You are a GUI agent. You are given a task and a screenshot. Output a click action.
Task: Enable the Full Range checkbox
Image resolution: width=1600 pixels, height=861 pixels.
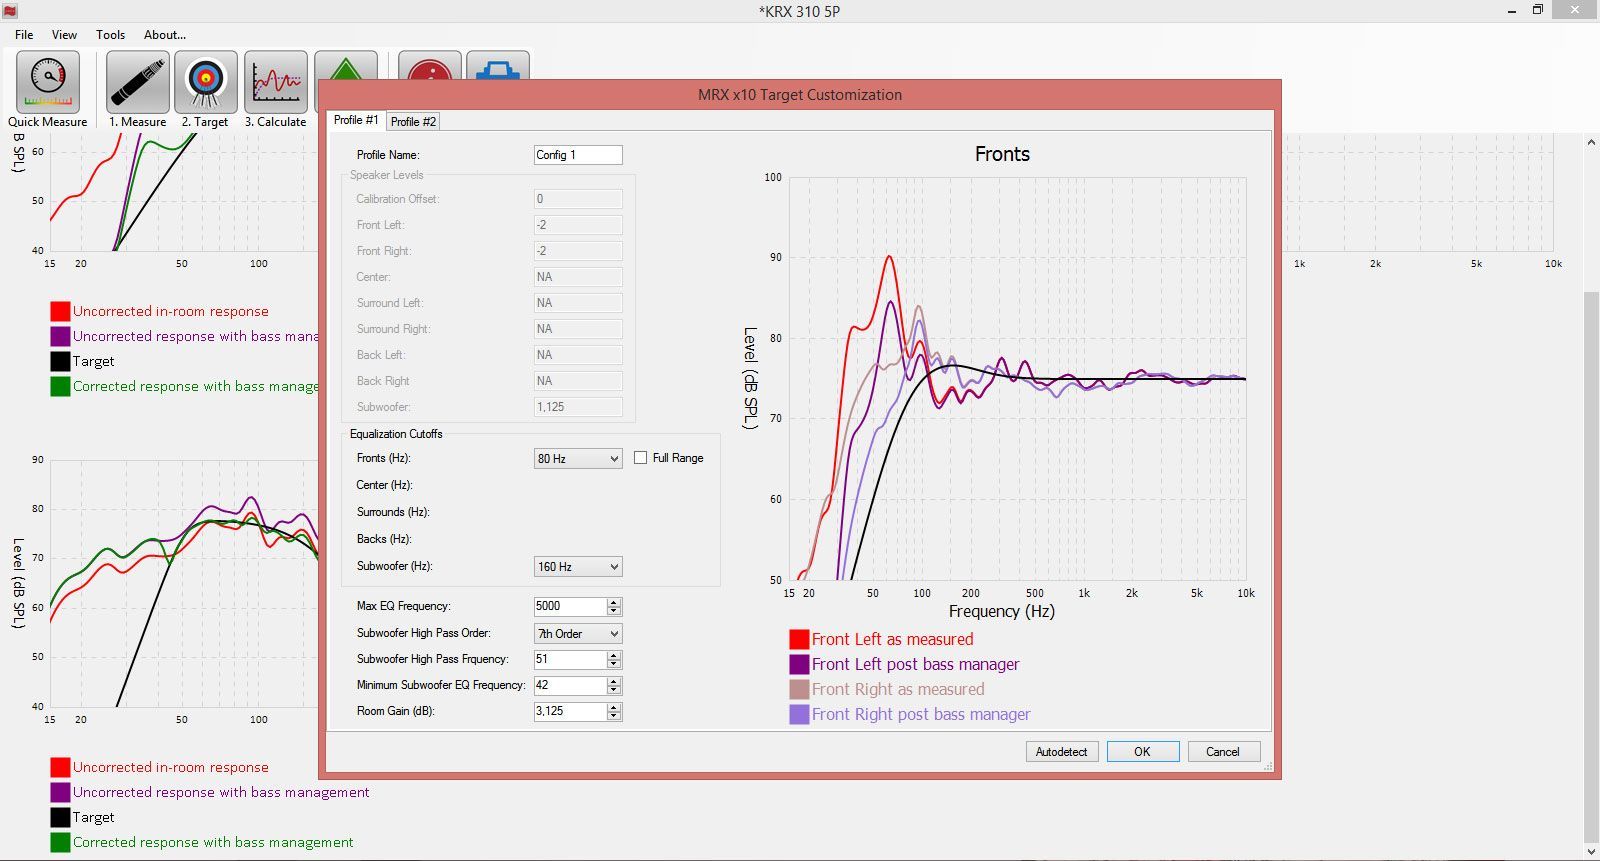pyautogui.click(x=641, y=458)
